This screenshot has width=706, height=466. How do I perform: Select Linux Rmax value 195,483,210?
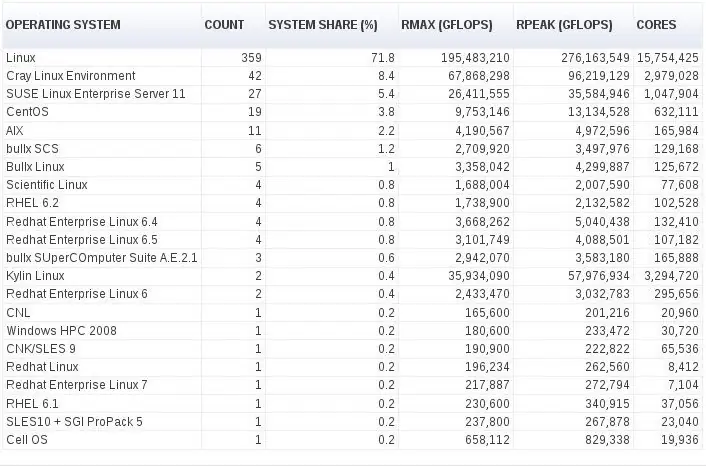[x=475, y=58]
